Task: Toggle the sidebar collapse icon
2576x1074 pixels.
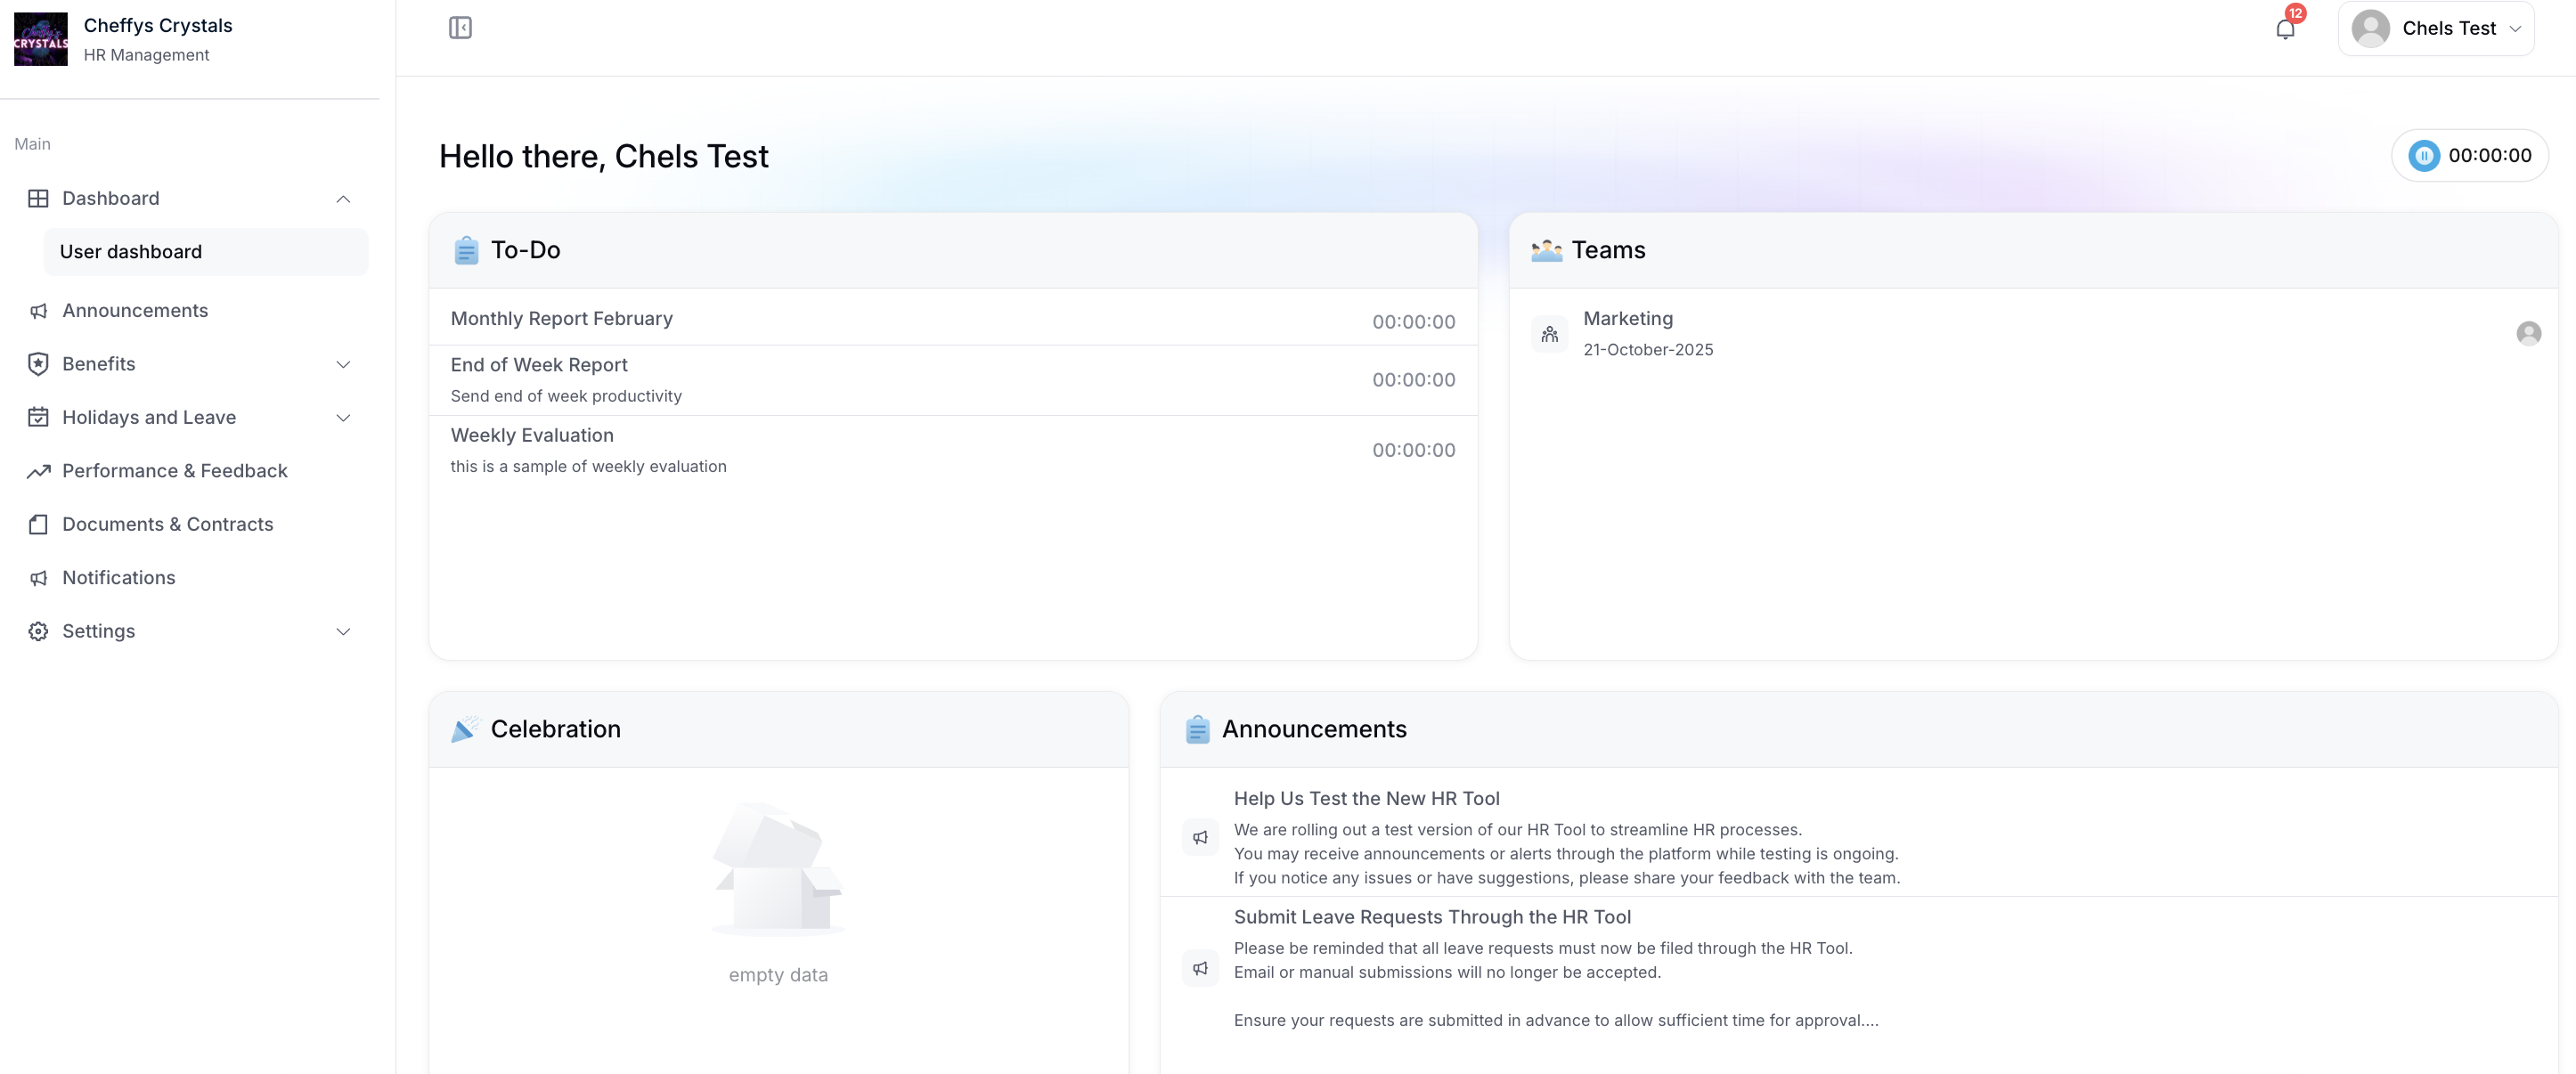Action: coord(460,28)
